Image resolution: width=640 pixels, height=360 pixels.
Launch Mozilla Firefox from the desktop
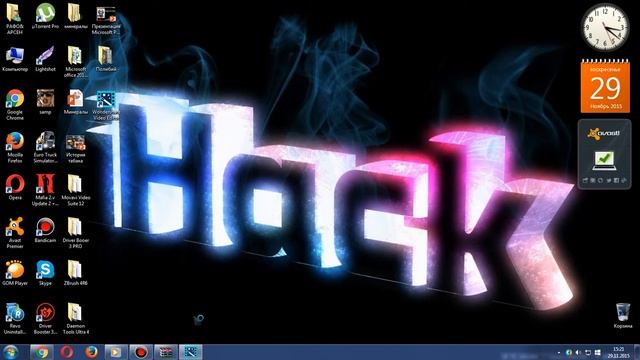[x=15, y=148]
